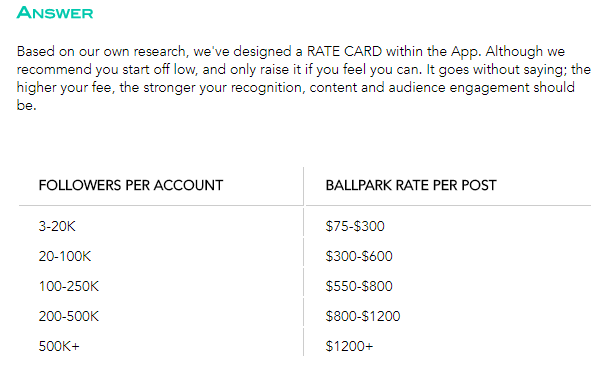The image size is (616, 379).
Task: Click the Answer heading
Action: pos(55,13)
